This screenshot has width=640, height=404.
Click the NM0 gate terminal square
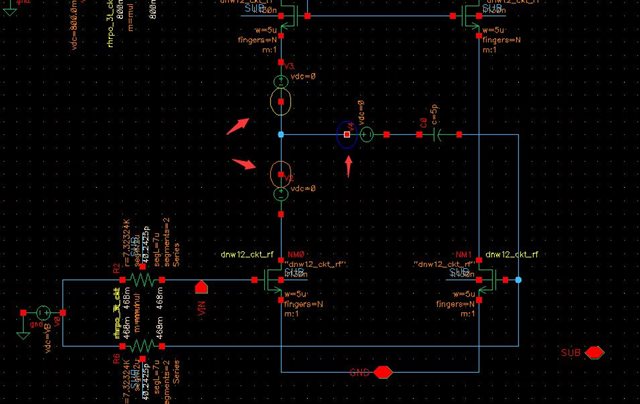(x=255, y=280)
